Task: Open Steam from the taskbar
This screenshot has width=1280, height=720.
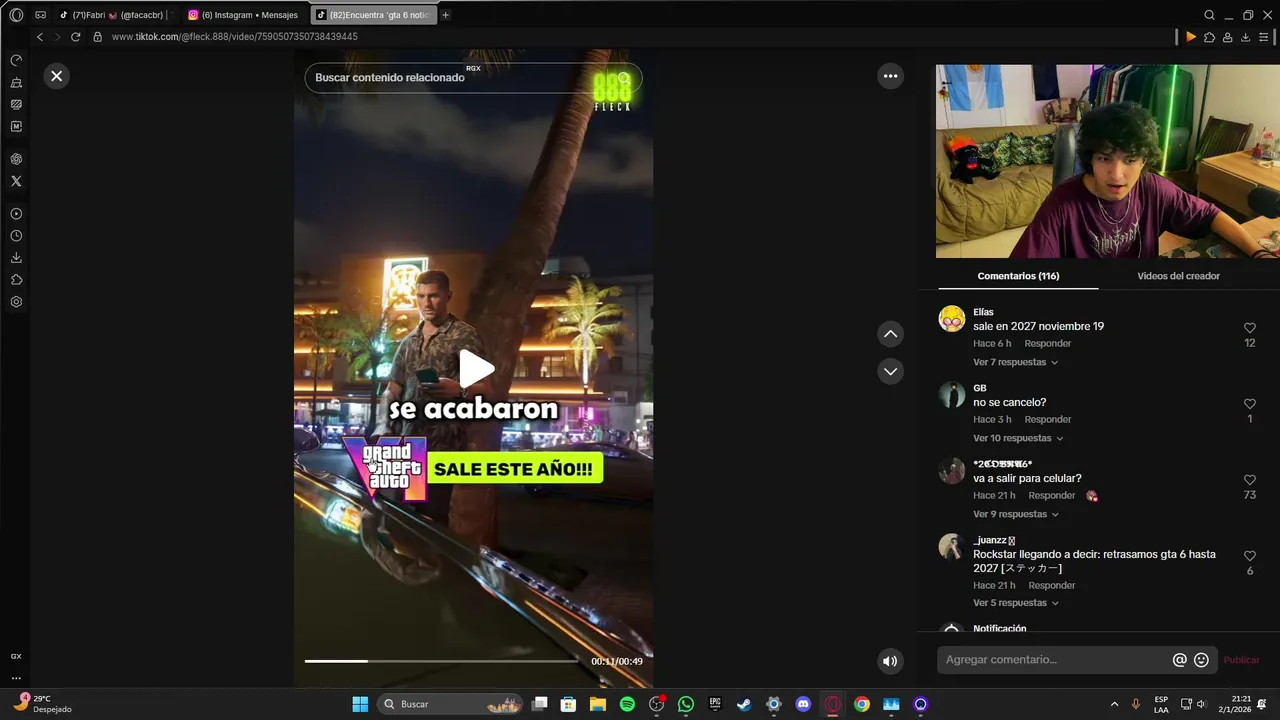Action: [744, 704]
